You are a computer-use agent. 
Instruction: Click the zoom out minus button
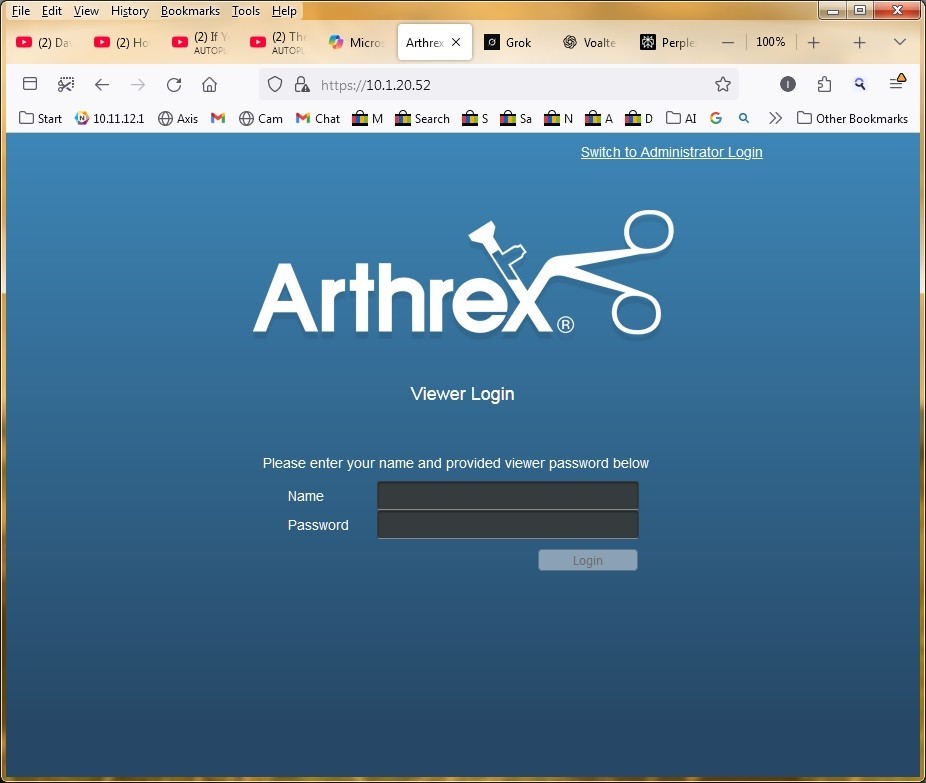pos(728,43)
